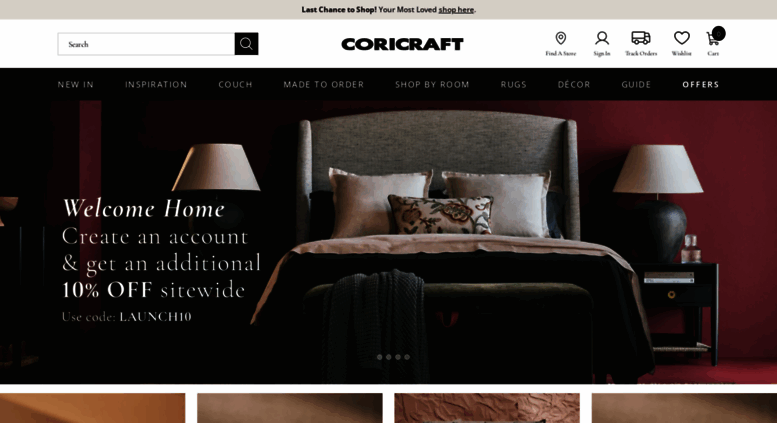Select the first carousel dot

(x=380, y=357)
